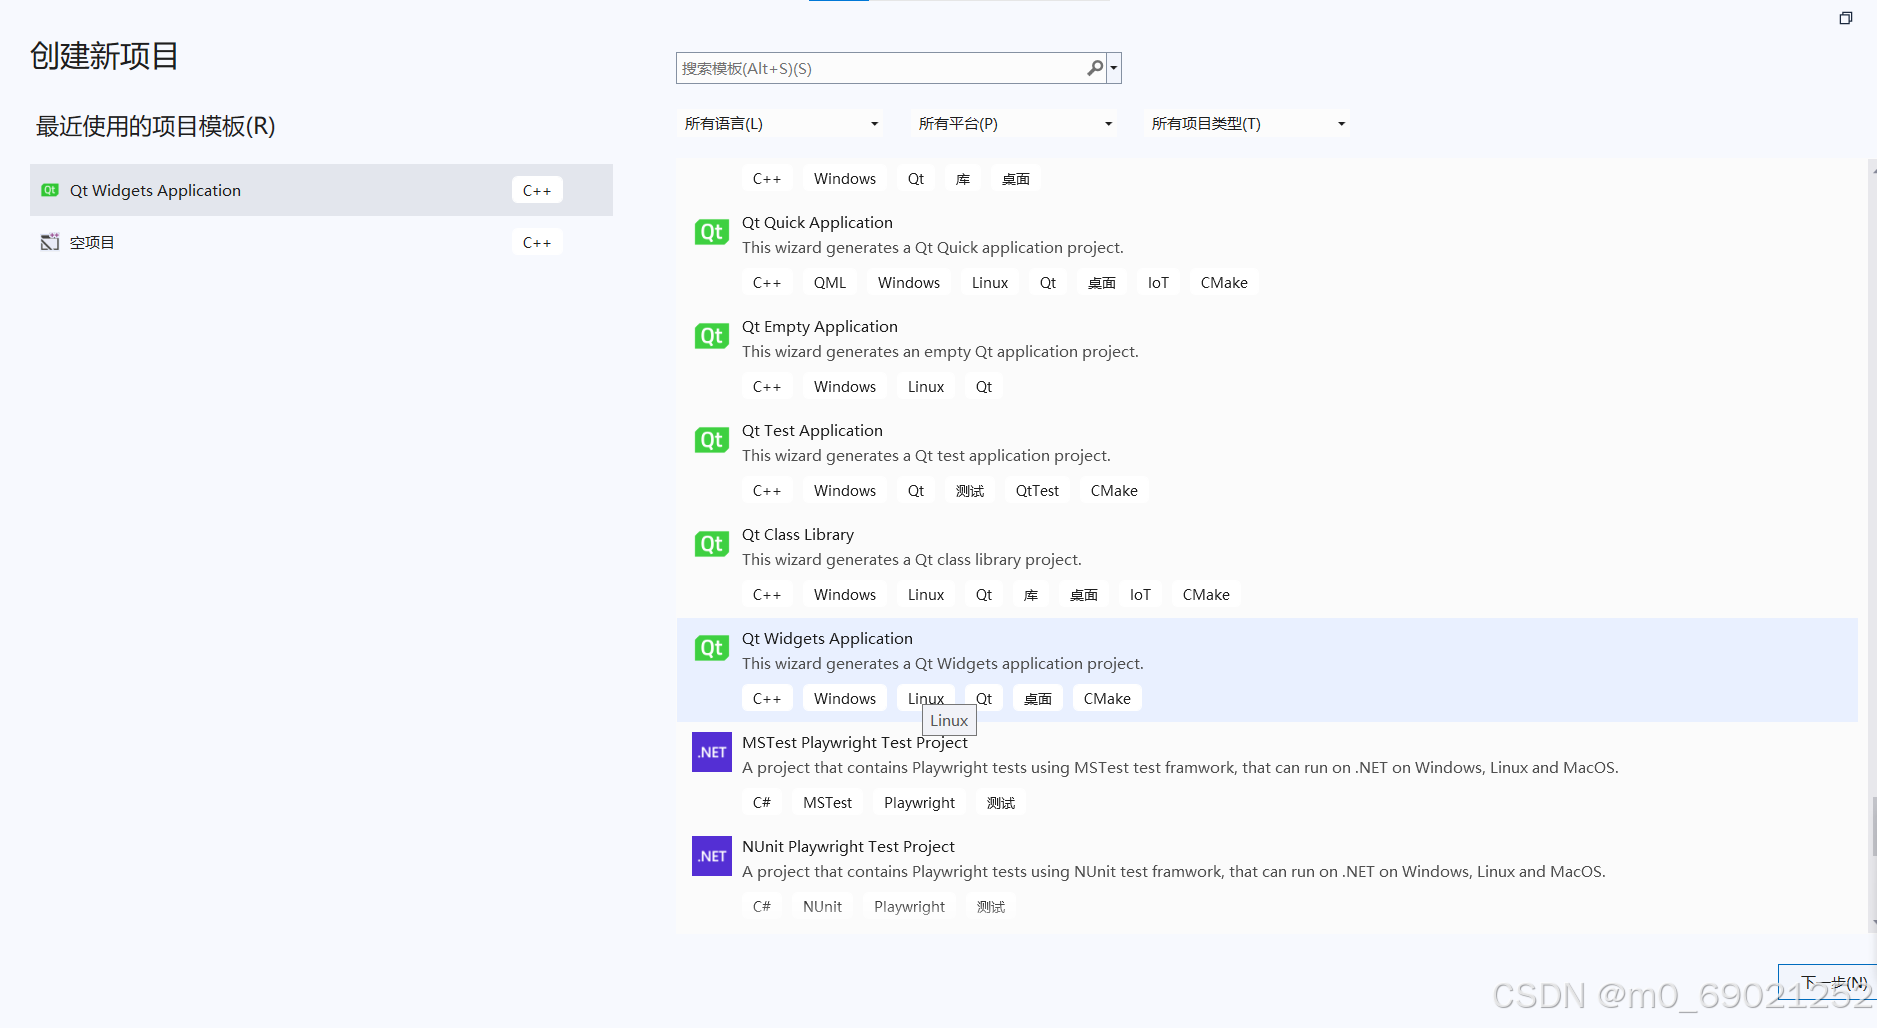Select recent template Qt Widgets Application
The height and width of the screenshot is (1028, 1877).
(321, 190)
